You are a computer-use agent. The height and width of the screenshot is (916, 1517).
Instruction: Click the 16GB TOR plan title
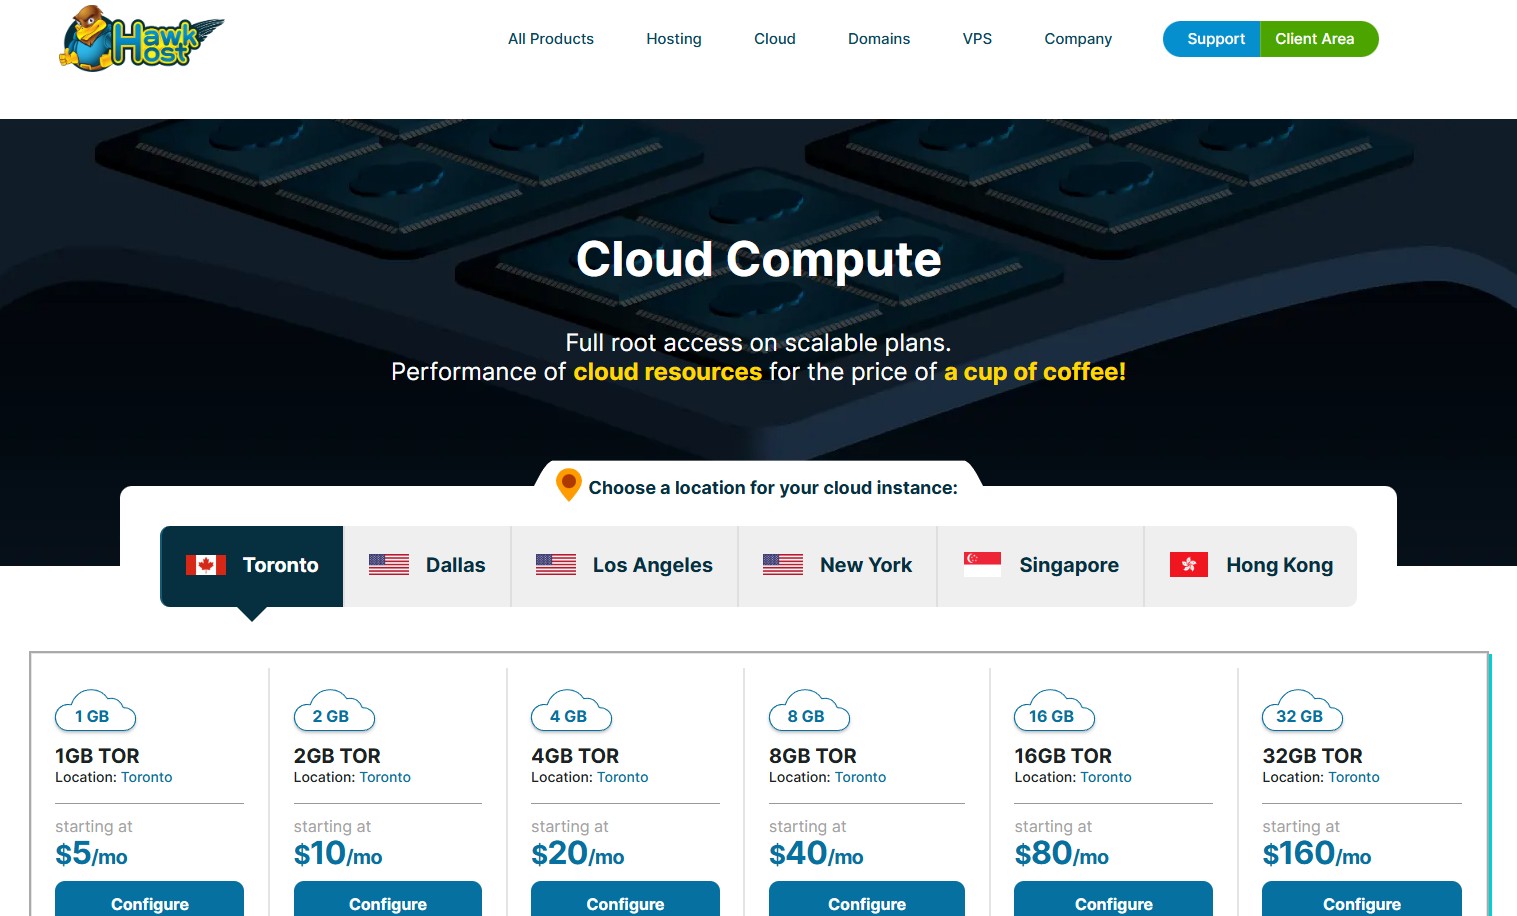(1063, 756)
